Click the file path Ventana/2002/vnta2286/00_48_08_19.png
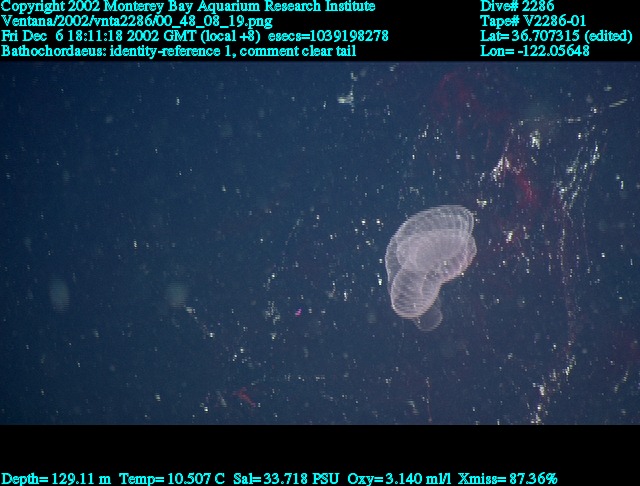Screen dimensions: 640x486 pos(137,21)
